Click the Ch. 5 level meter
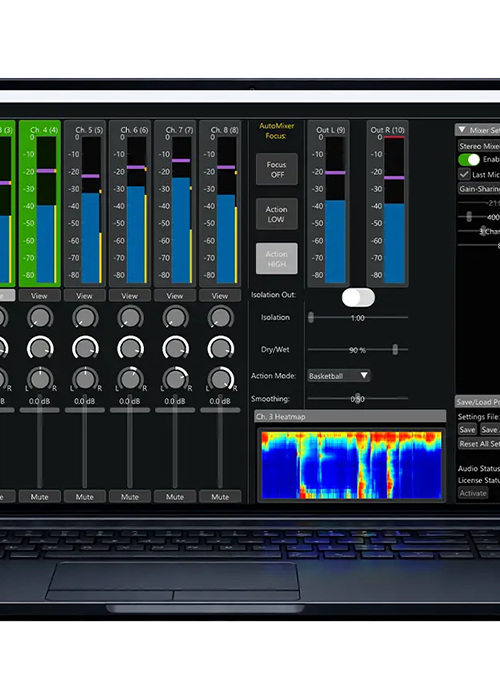 [x=91, y=209]
